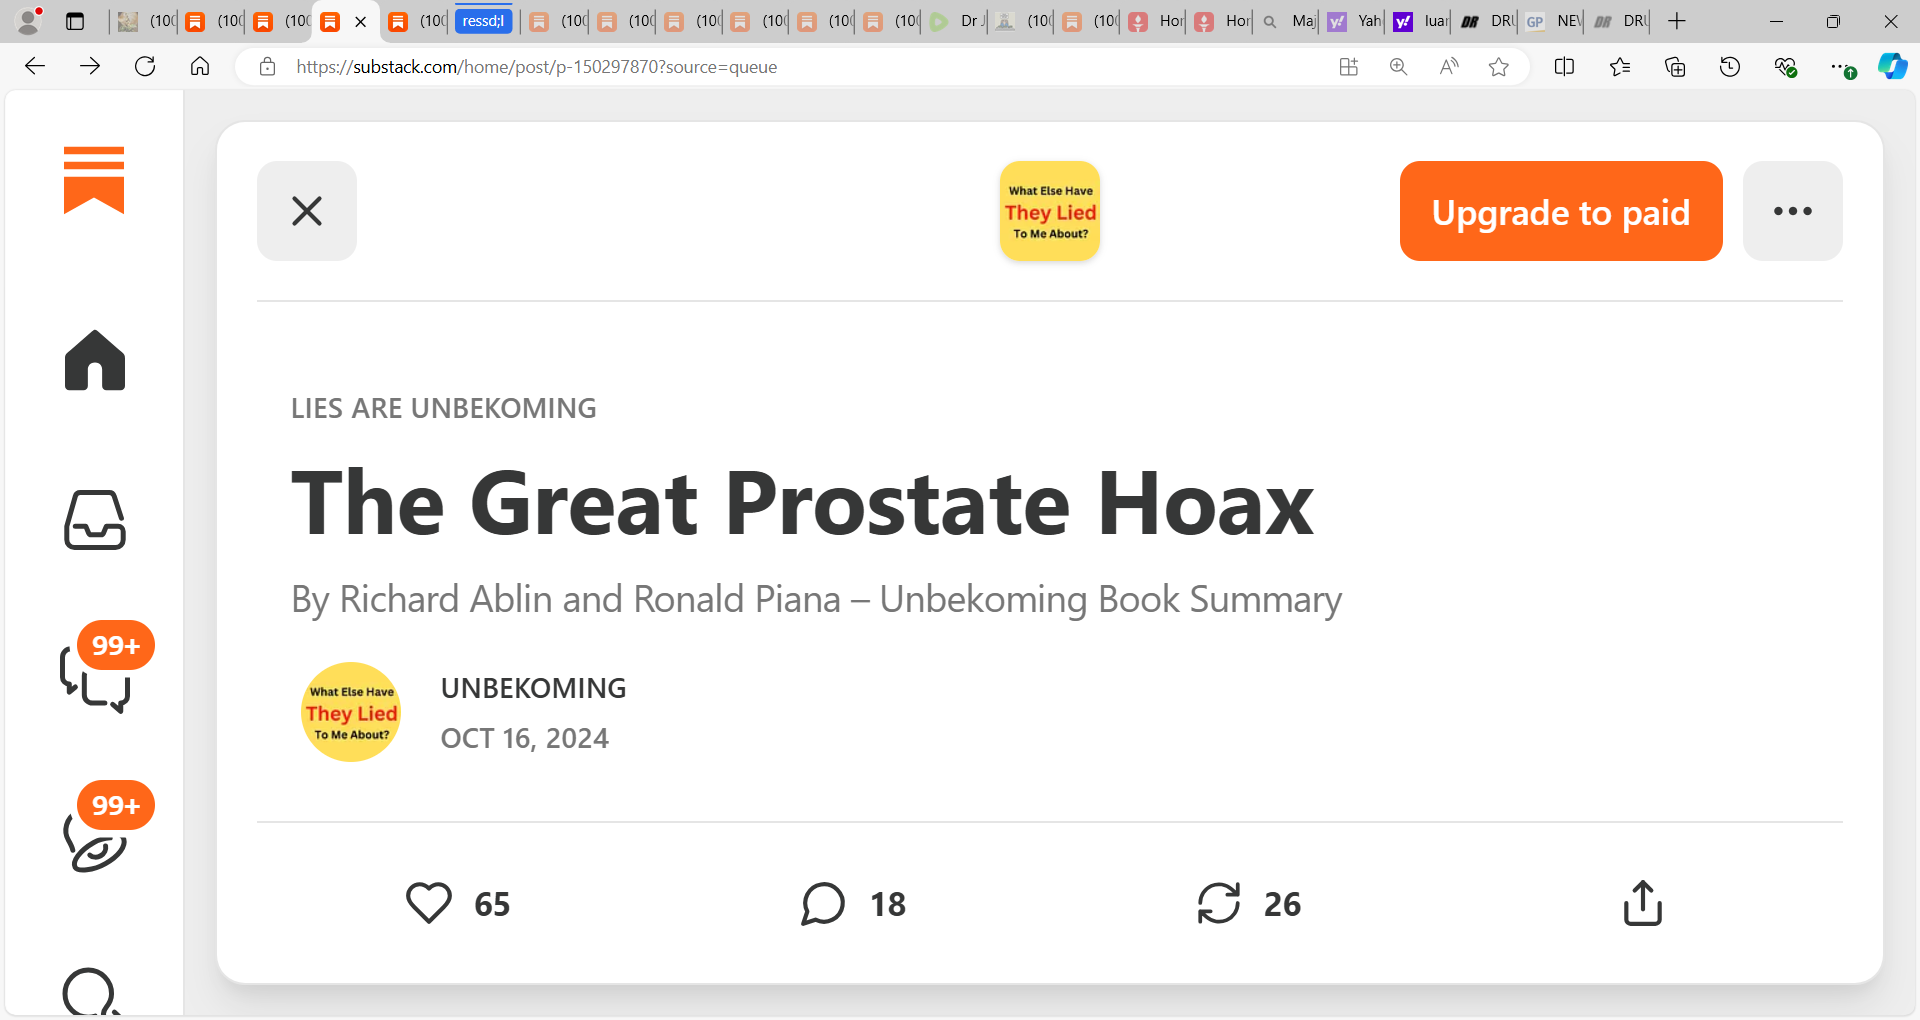Add this page to favorites with the star

[1498, 67]
